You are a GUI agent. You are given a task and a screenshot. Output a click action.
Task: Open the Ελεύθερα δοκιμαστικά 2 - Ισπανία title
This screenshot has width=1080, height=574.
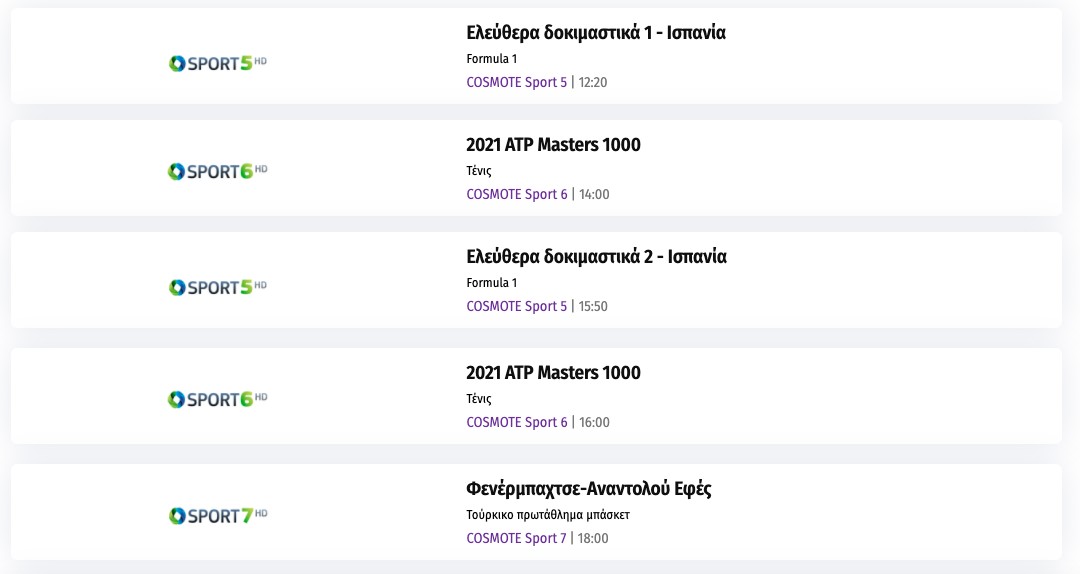coord(596,257)
